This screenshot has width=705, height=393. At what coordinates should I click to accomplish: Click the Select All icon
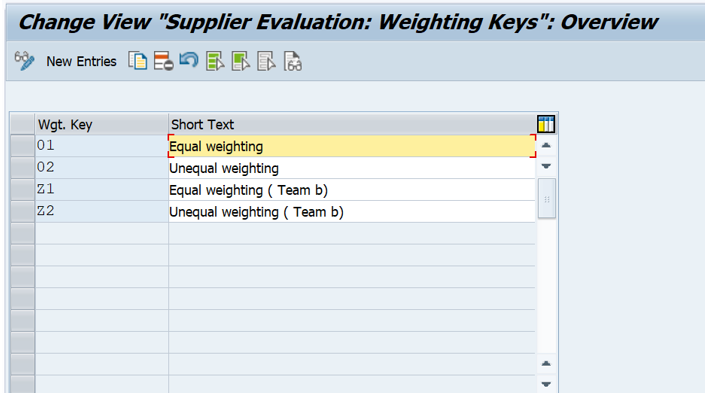click(215, 61)
